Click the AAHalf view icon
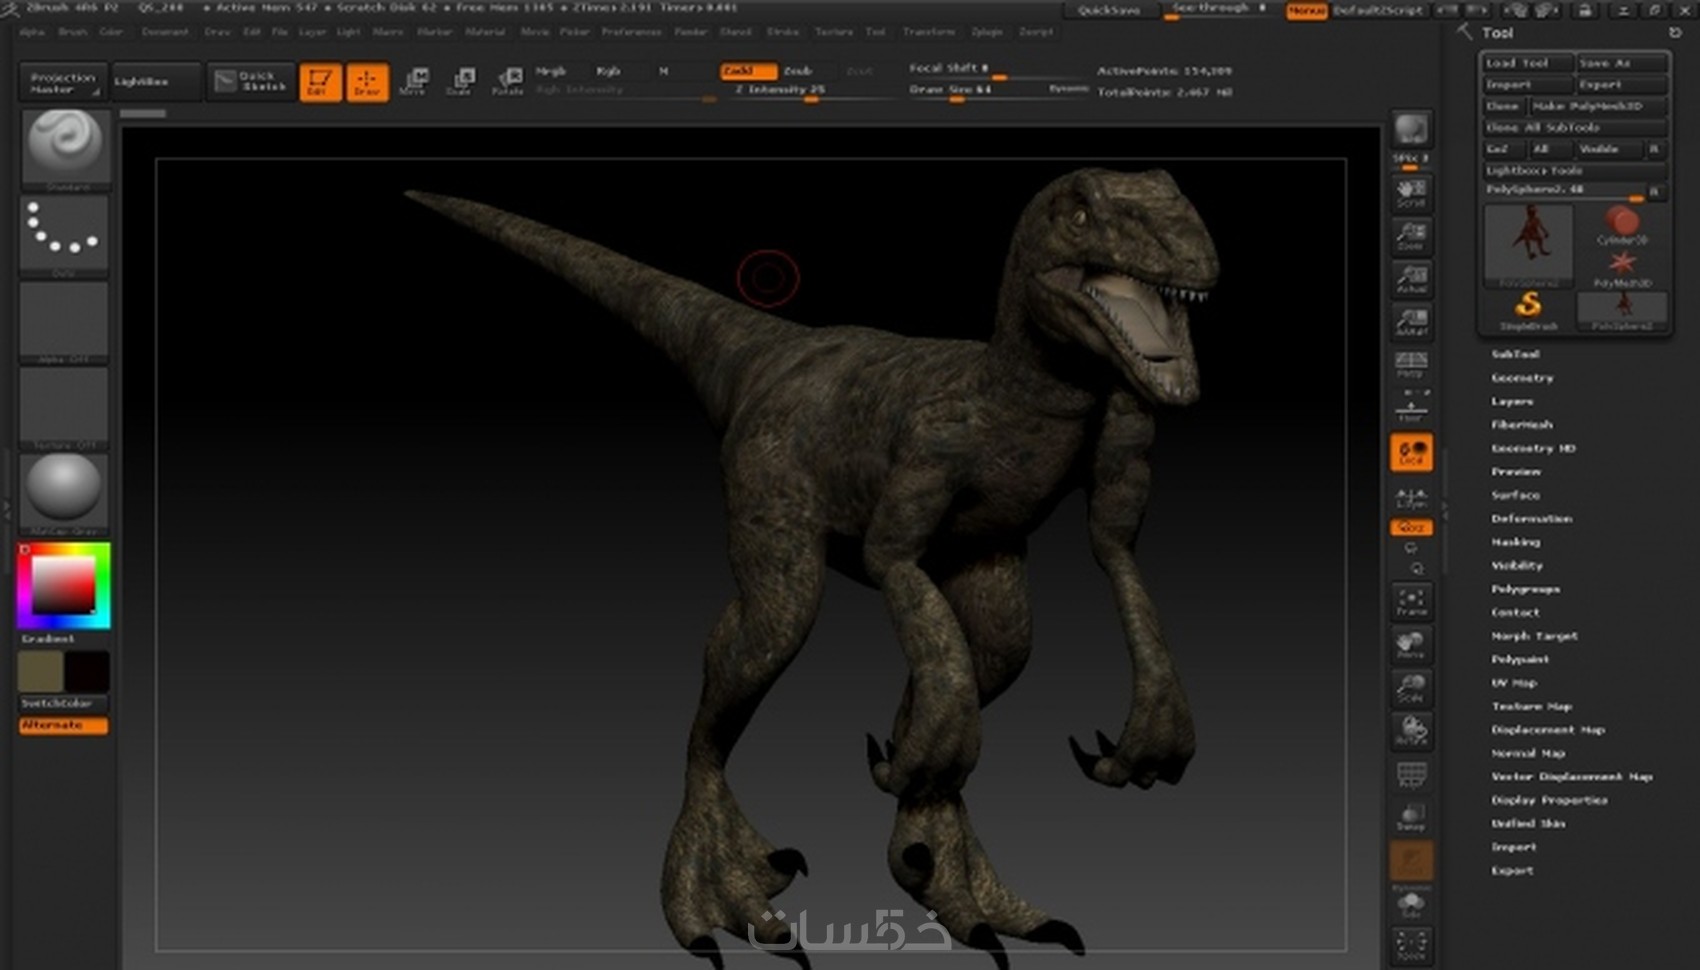The width and height of the screenshot is (1700, 970). [1411, 322]
